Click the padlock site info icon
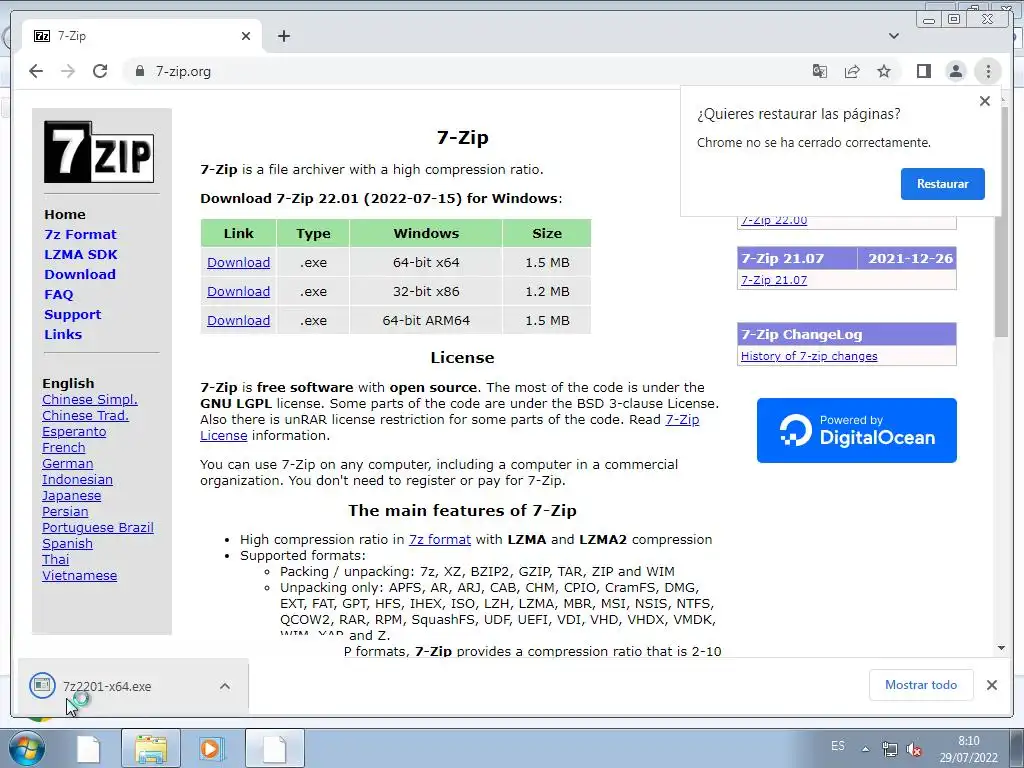This screenshot has height=768, width=1024. pos(139,71)
